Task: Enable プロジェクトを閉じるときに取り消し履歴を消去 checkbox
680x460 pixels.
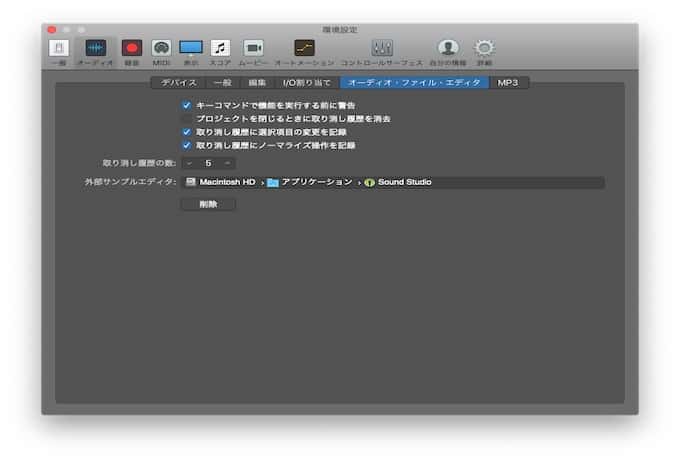Action: [187, 118]
